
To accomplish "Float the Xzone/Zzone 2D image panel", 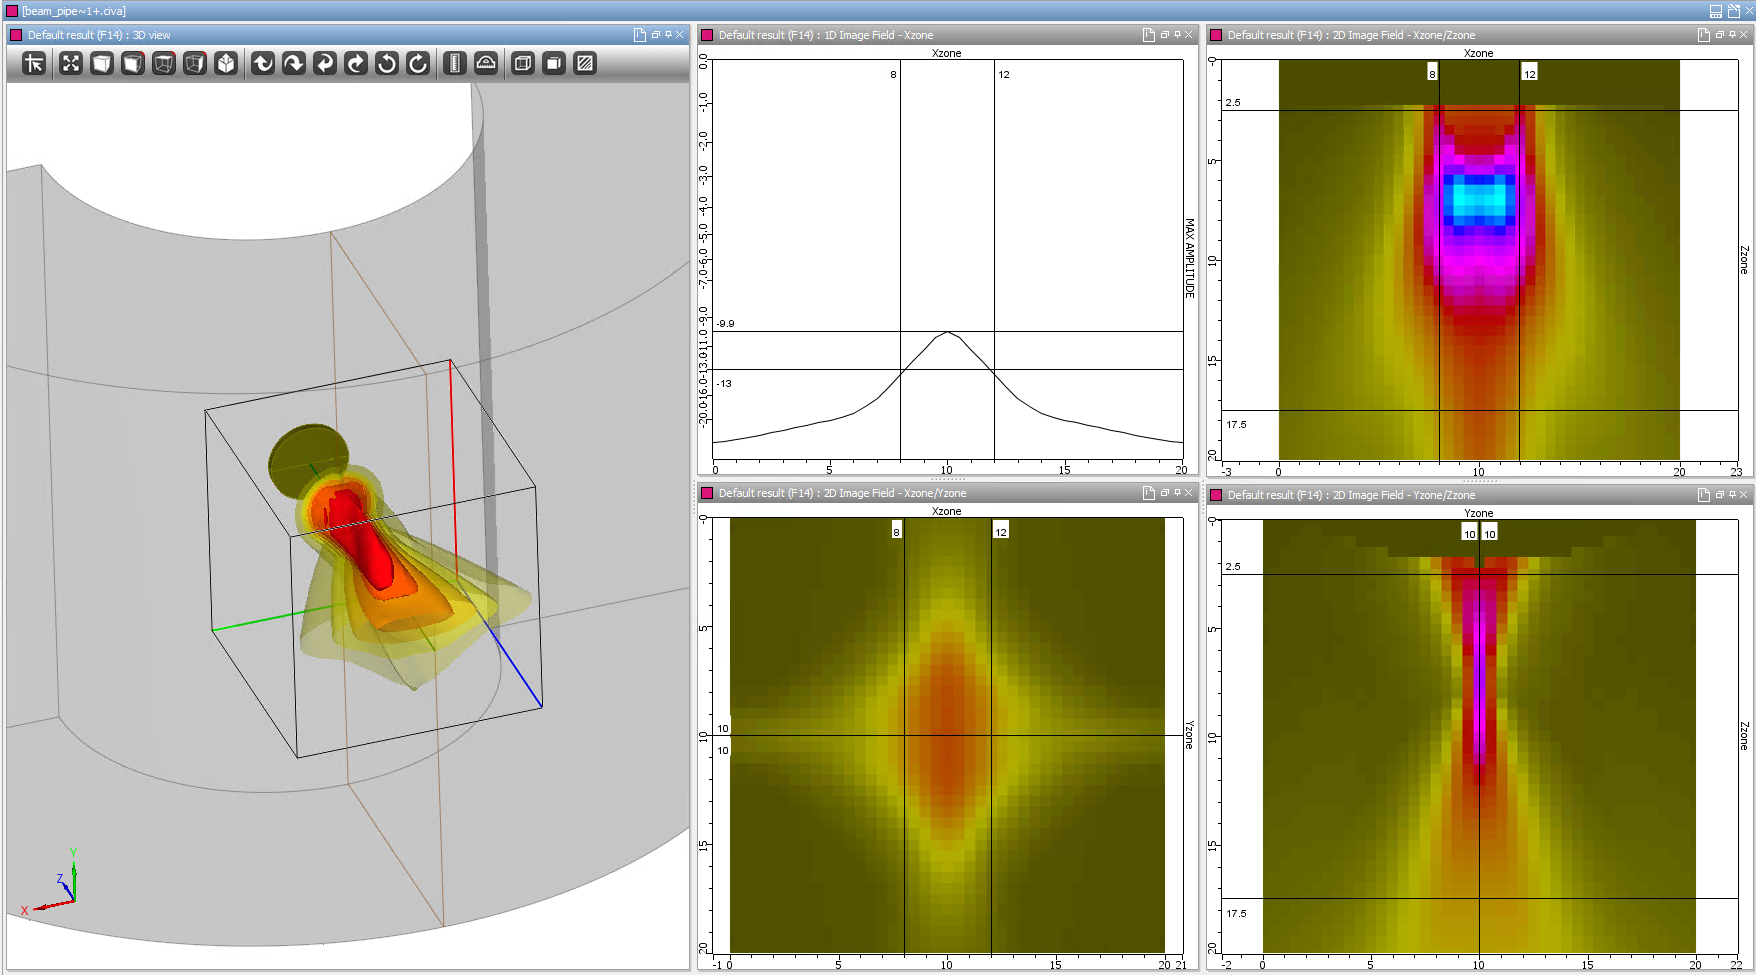I will click(1719, 35).
